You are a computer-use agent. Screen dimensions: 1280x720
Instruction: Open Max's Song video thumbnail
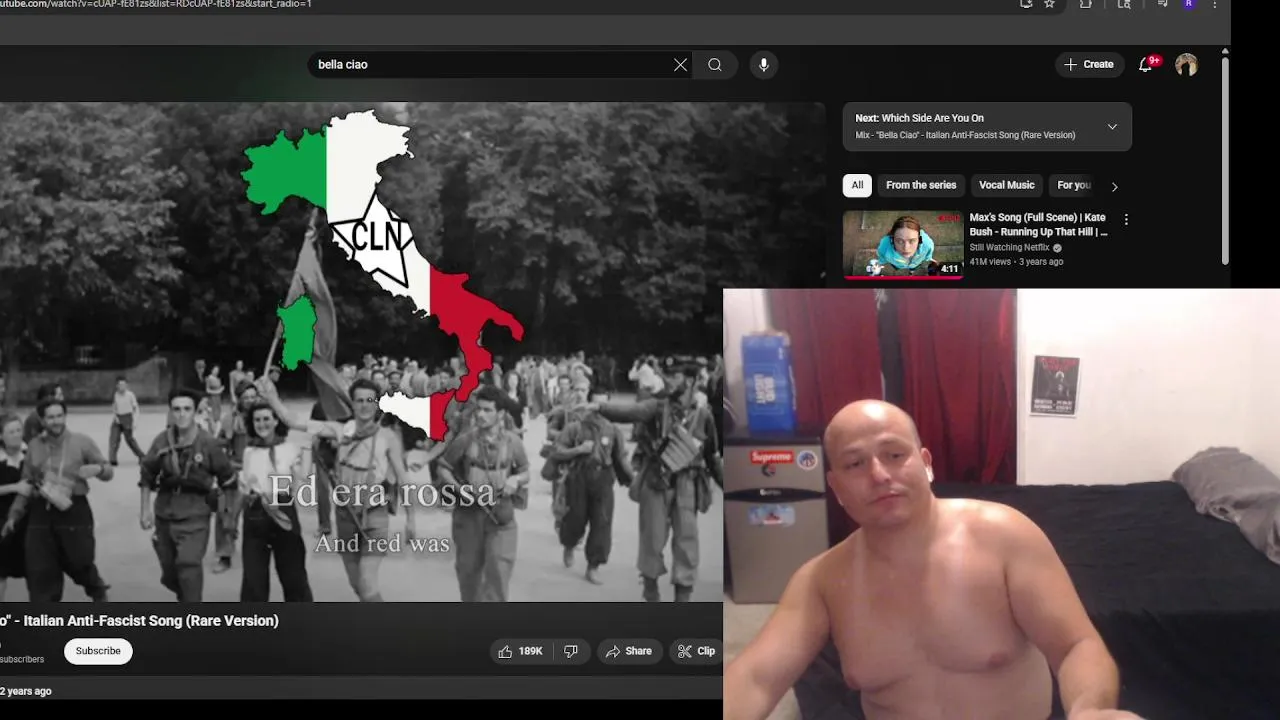tap(903, 244)
